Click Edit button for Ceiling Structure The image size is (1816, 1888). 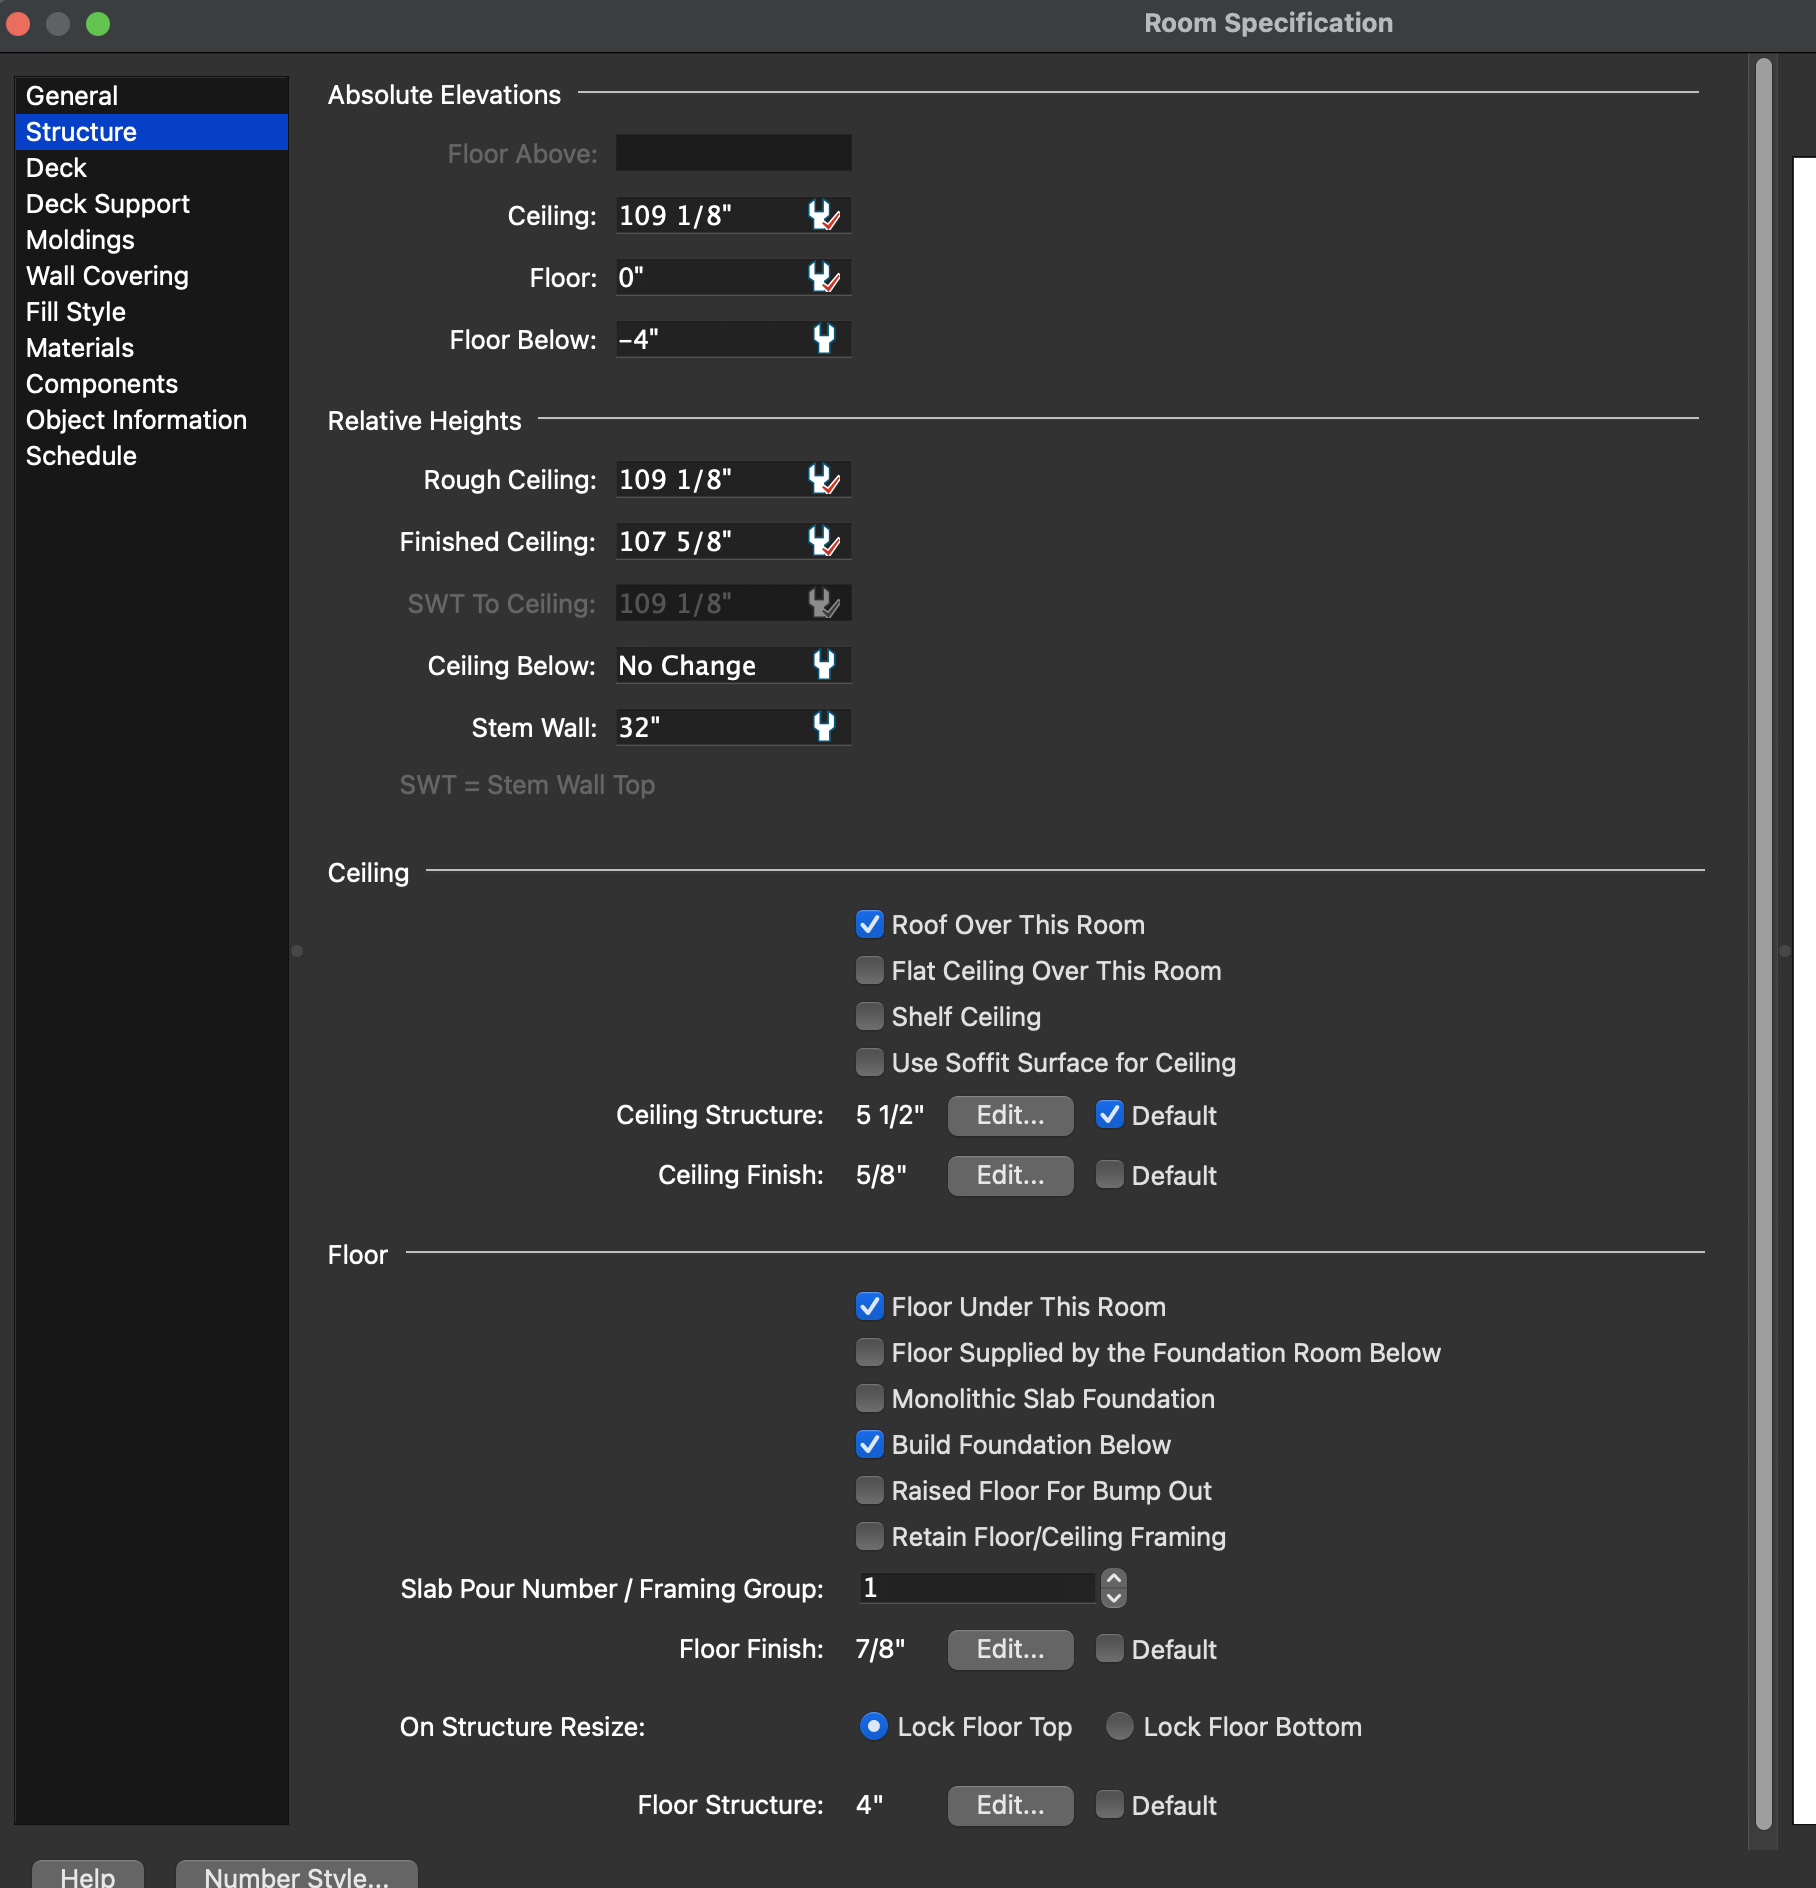click(x=1010, y=1115)
